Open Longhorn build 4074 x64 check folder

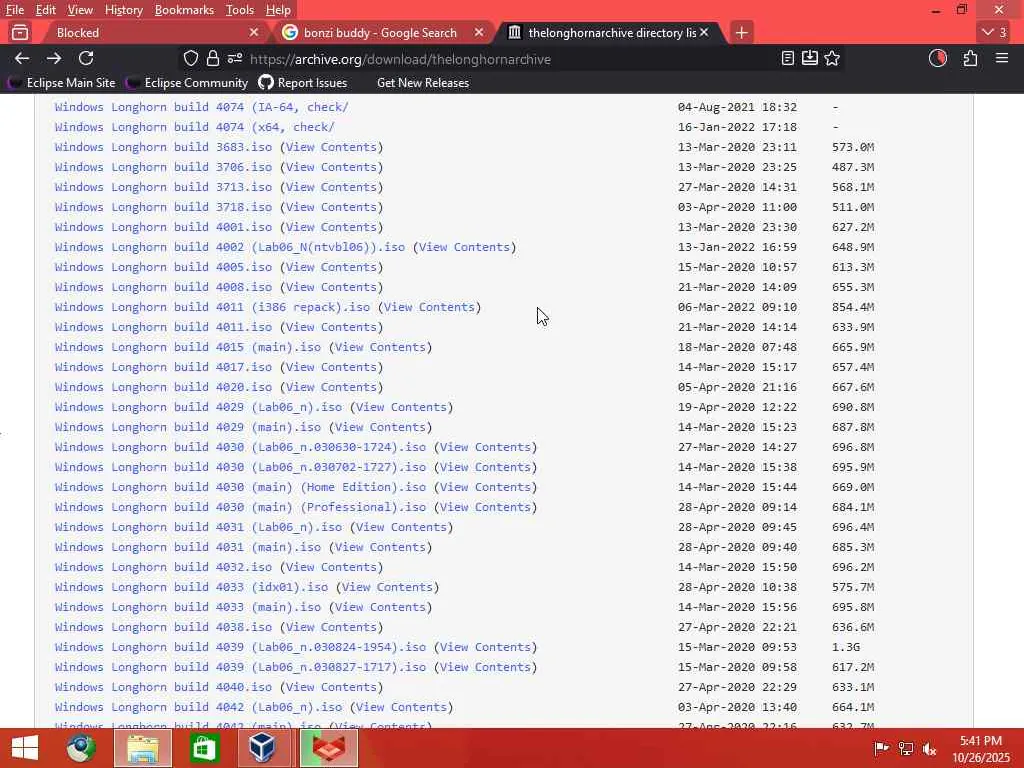[194, 127]
